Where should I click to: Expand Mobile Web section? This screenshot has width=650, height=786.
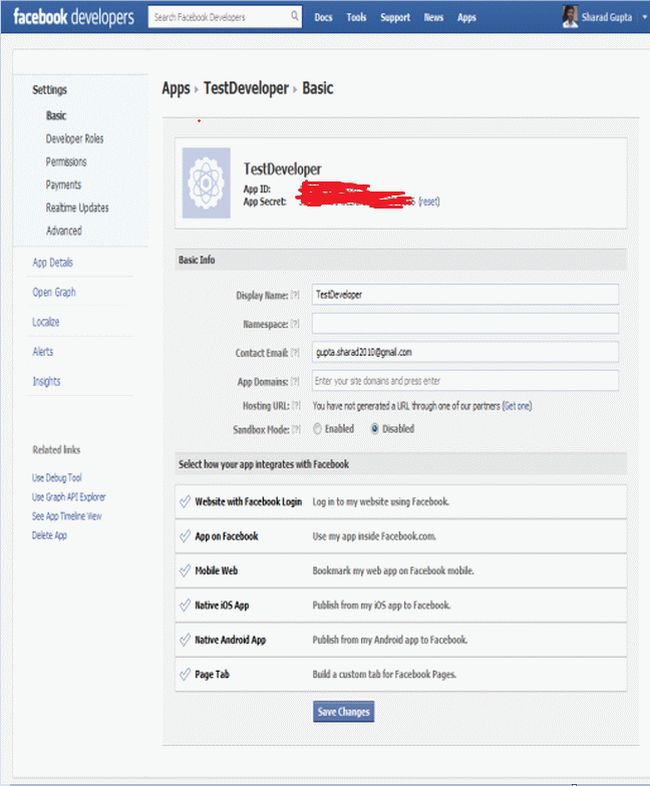coord(401,571)
